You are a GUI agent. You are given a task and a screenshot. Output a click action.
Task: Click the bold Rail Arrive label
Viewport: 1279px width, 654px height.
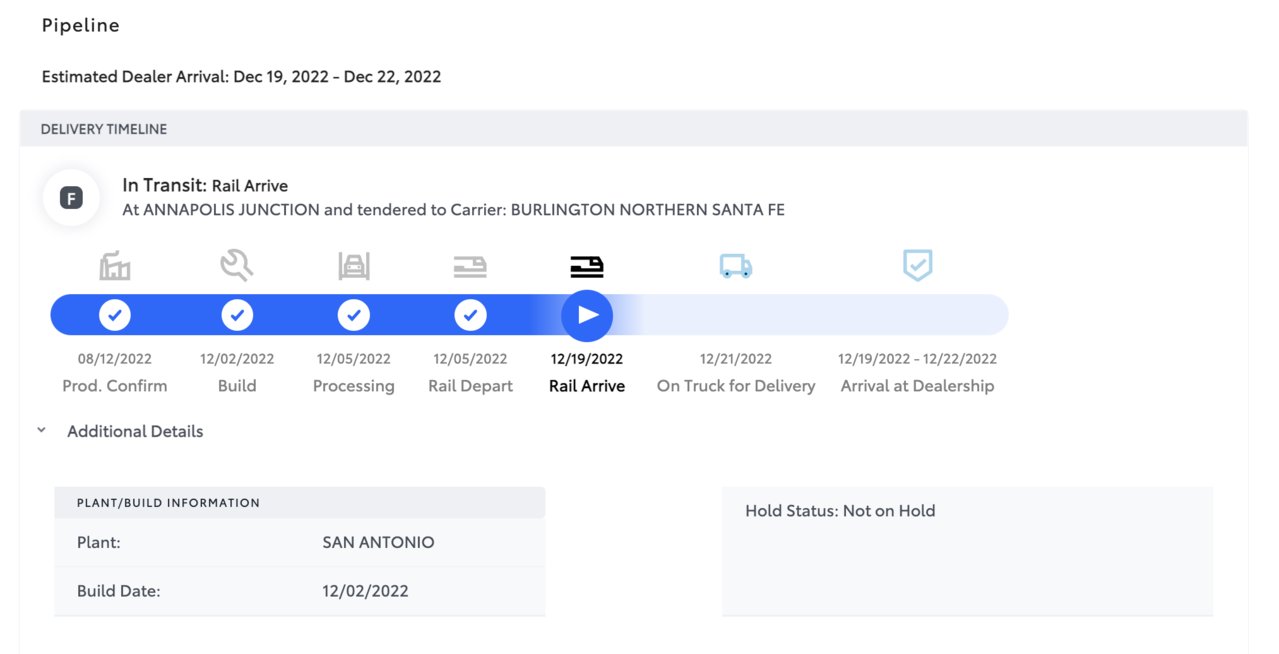click(587, 386)
